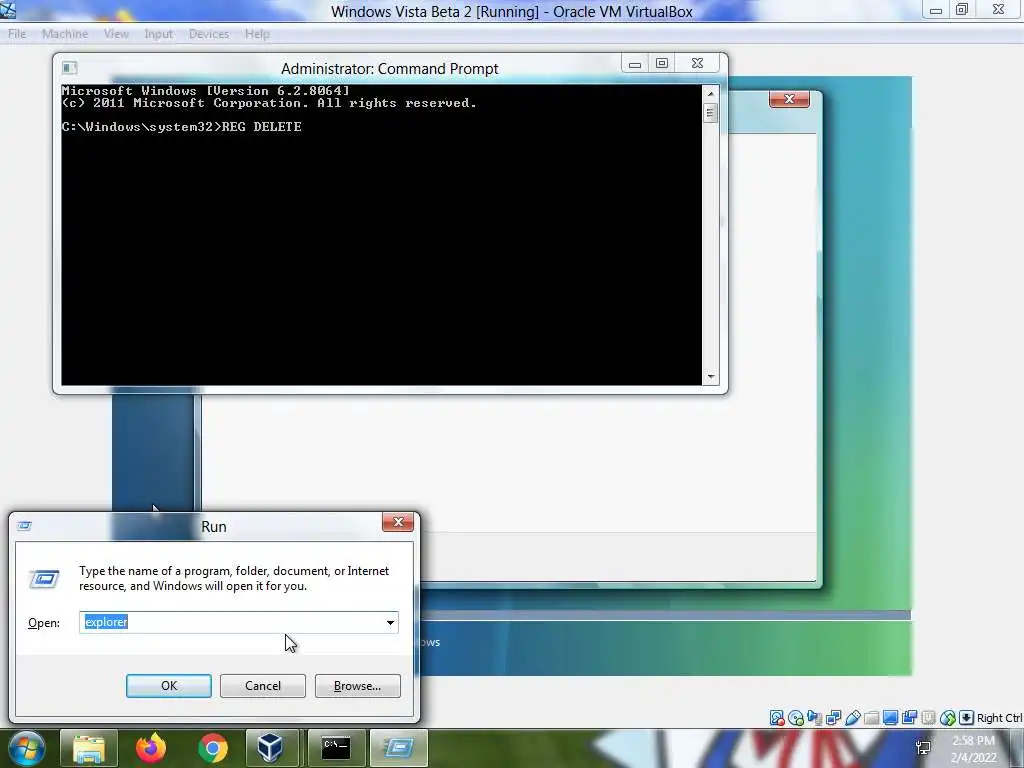Open the VirtualBox Machine menu
1024x768 pixels.
[65, 34]
